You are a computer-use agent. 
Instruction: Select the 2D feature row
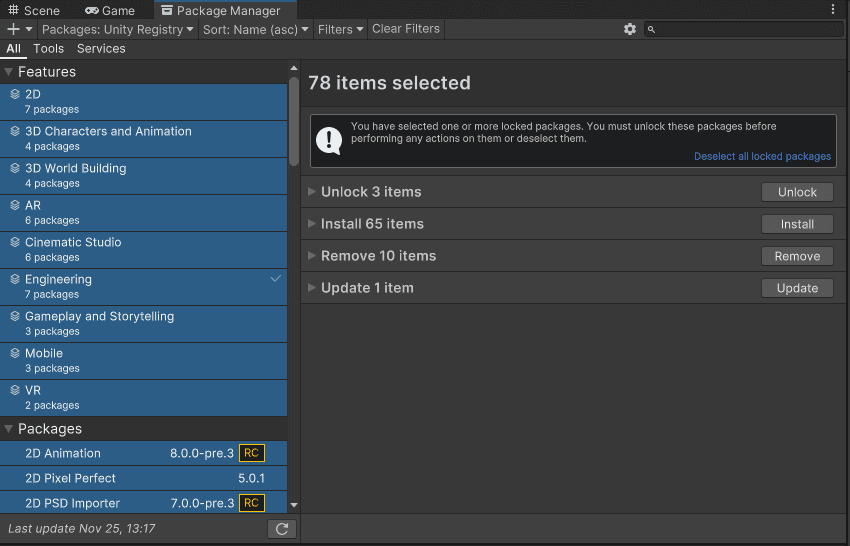pos(144,102)
